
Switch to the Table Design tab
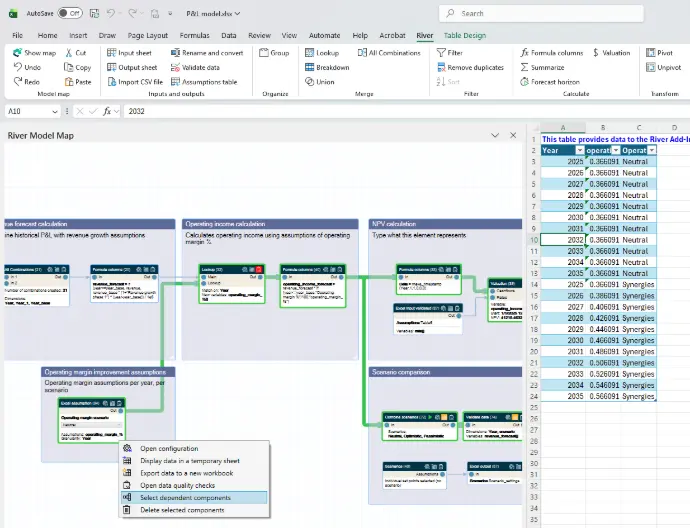pyautogui.click(x=464, y=35)
